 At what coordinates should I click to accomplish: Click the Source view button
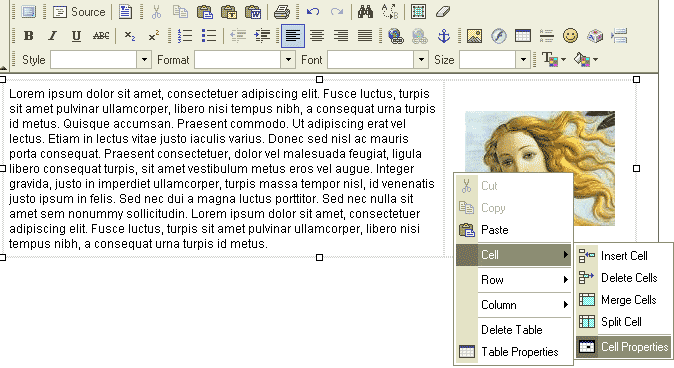(x=79, y=12)
